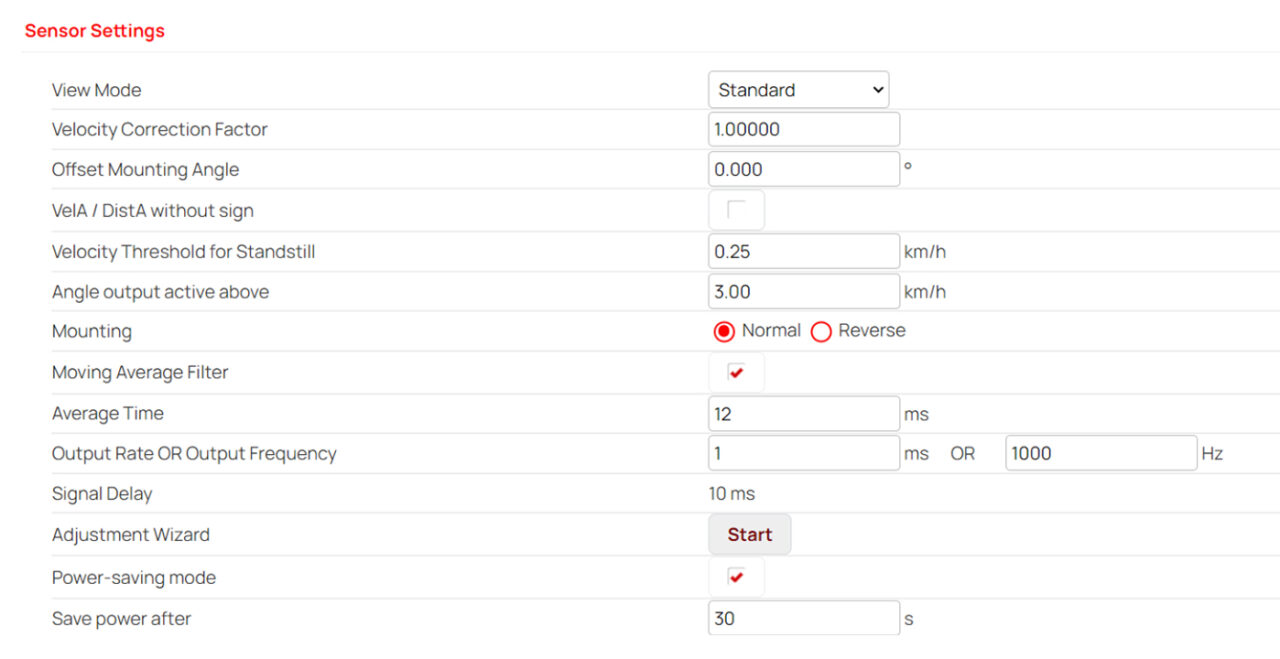Click the Output Frequency Hz field
This screenshot has height=659, width=1280.
coord(1100,454)
